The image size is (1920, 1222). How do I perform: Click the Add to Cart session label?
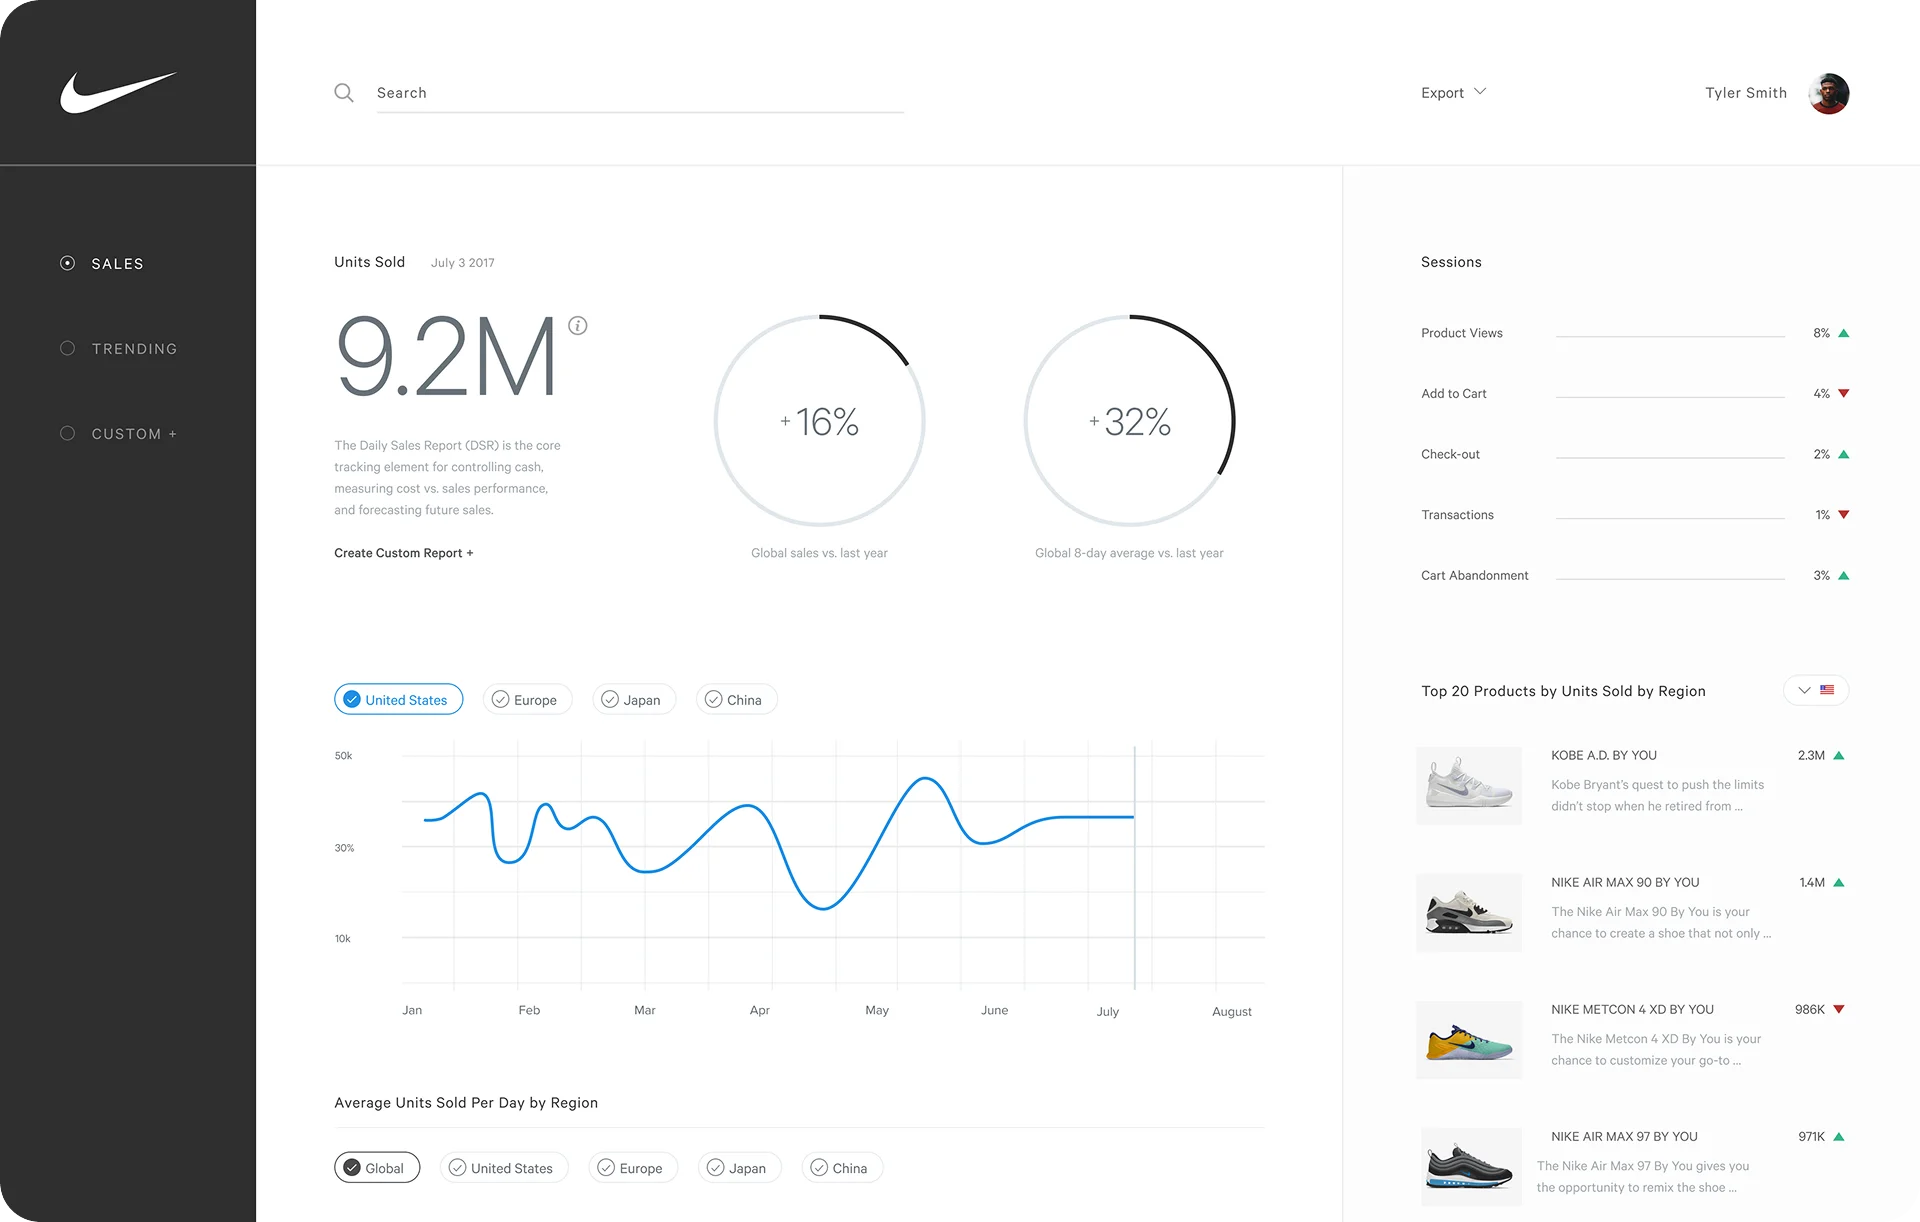(x=1453, y=394)
